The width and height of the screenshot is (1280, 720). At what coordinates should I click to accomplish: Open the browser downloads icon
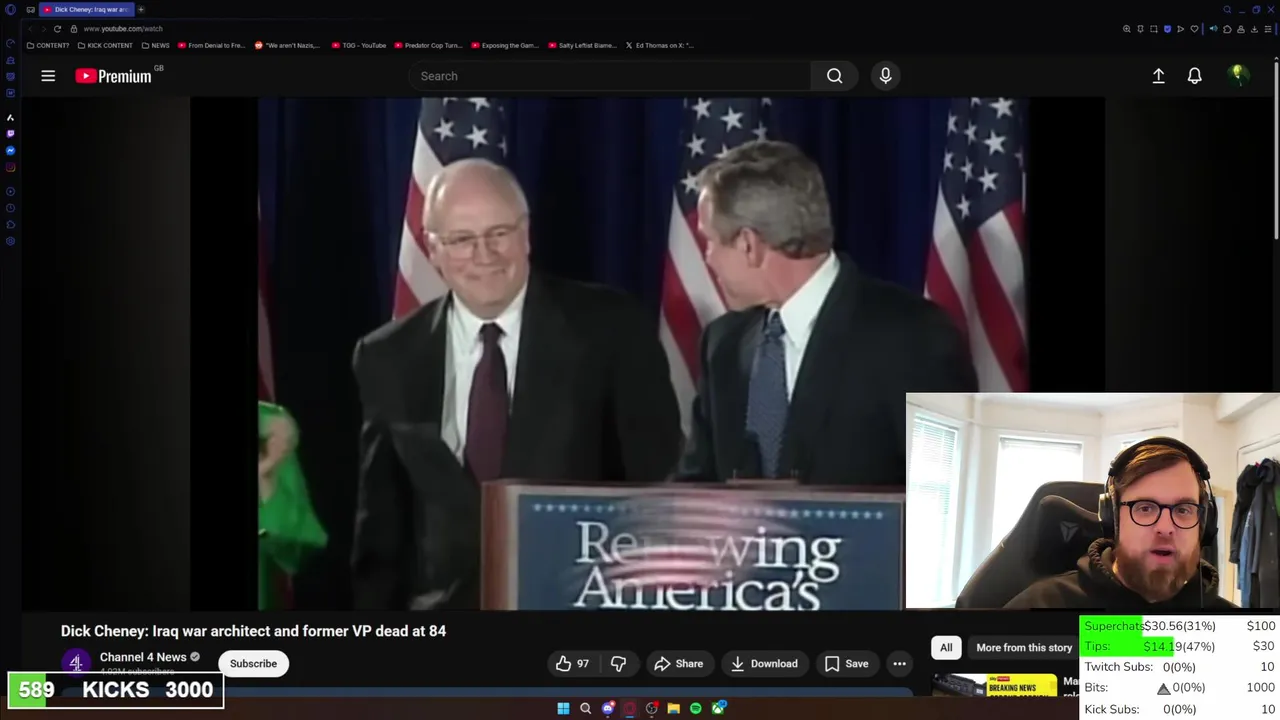click(1255, 29)
